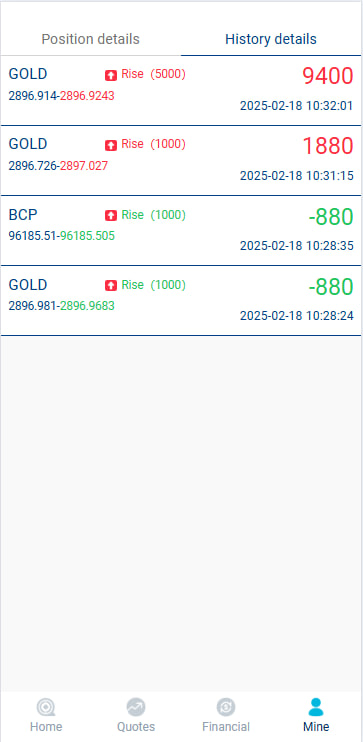Click the price range 2896.726-2897.027
Screen dimensions: 363x742
pyautogui.click(x=58, y=166)
